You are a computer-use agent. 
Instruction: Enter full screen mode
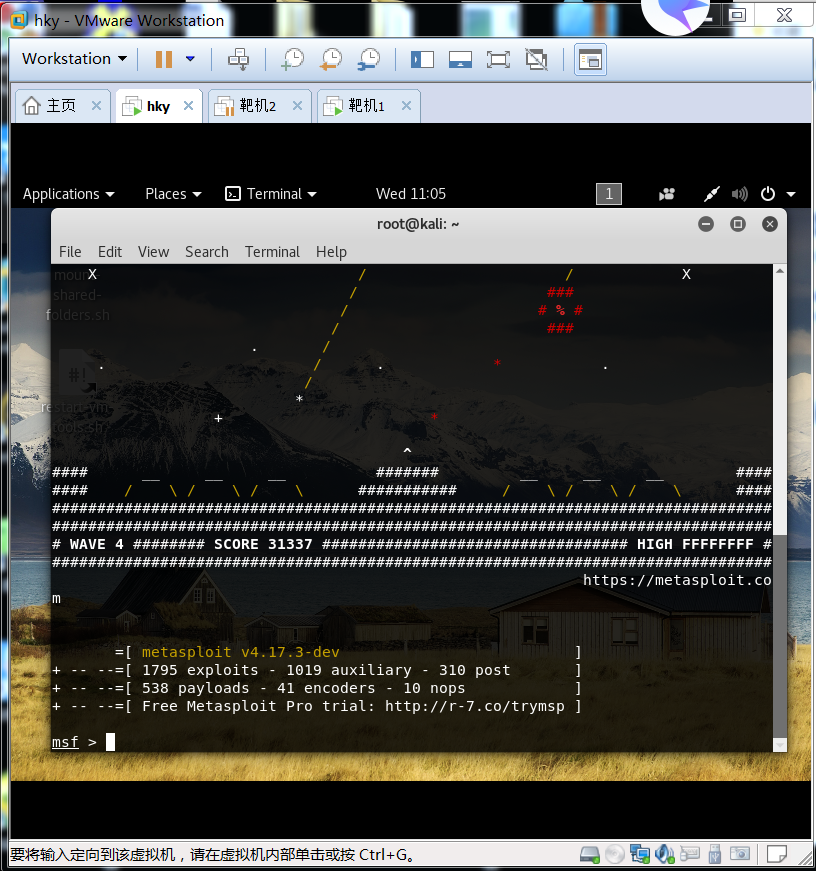pyautogui.click(x=498, y=59)
